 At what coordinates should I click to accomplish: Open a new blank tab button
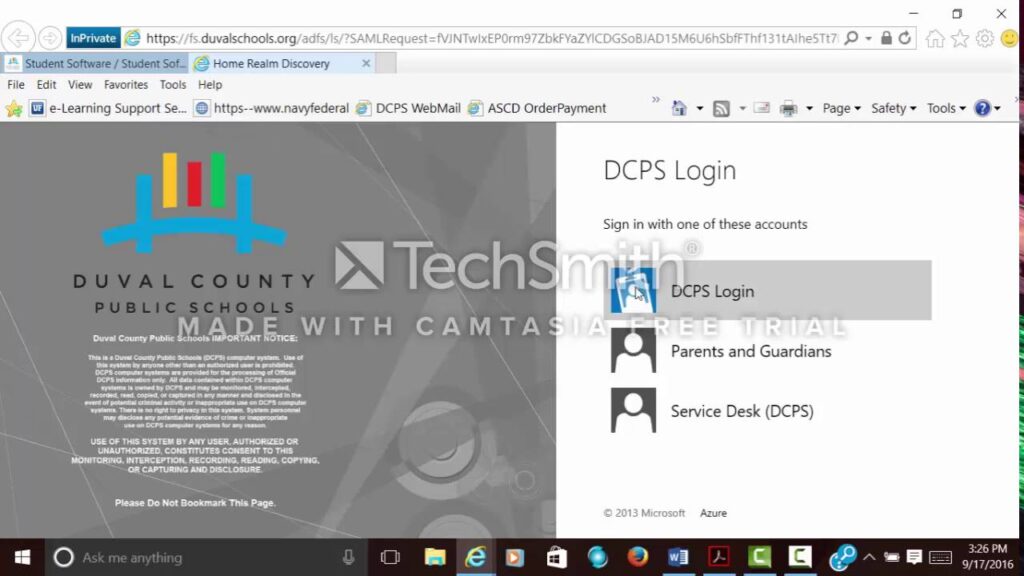[385, 63]
